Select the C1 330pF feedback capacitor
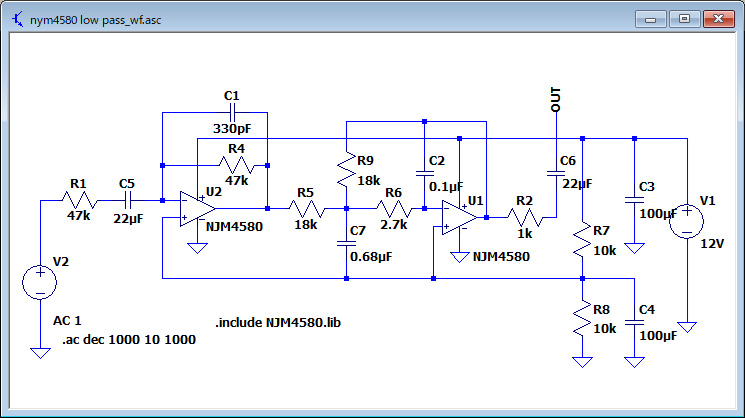This screenshot has width=745, height=418. (x=232, y=113)
